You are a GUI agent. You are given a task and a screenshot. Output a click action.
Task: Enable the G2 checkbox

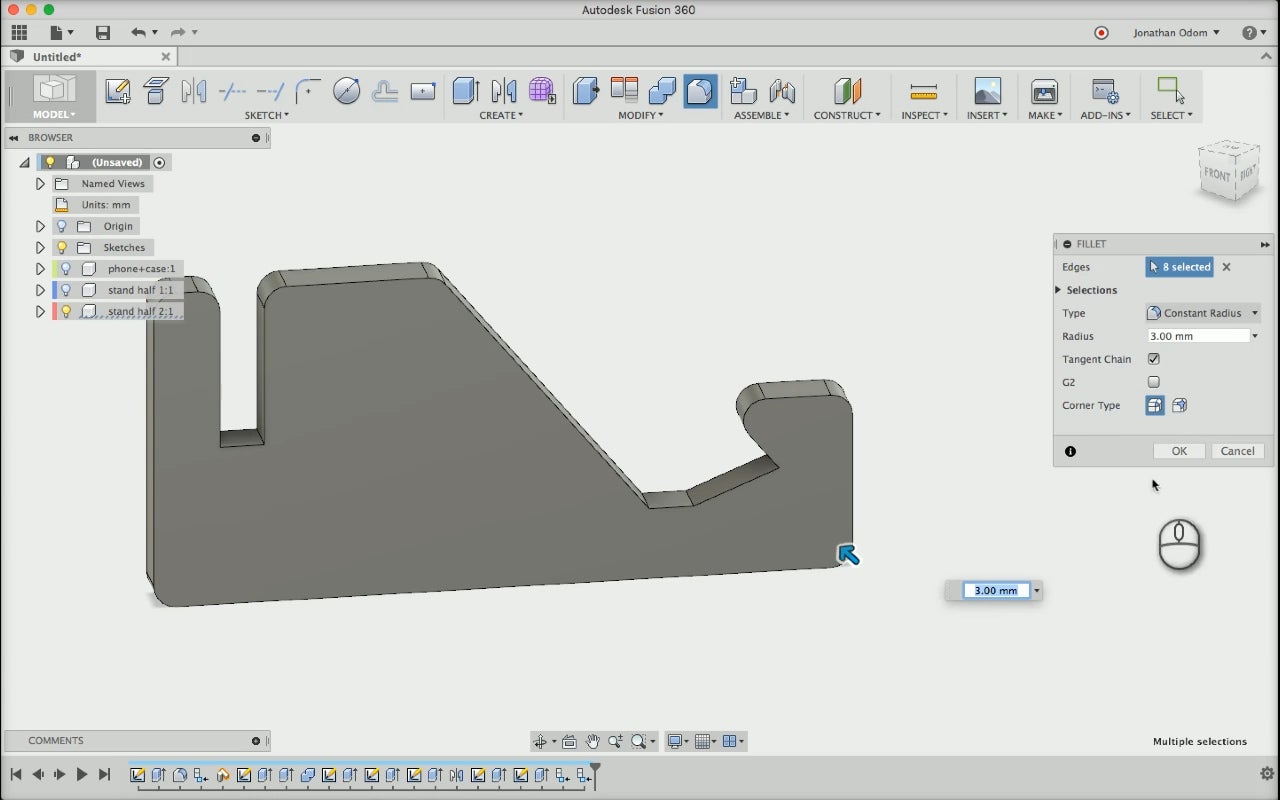(x=1154, y=382)
